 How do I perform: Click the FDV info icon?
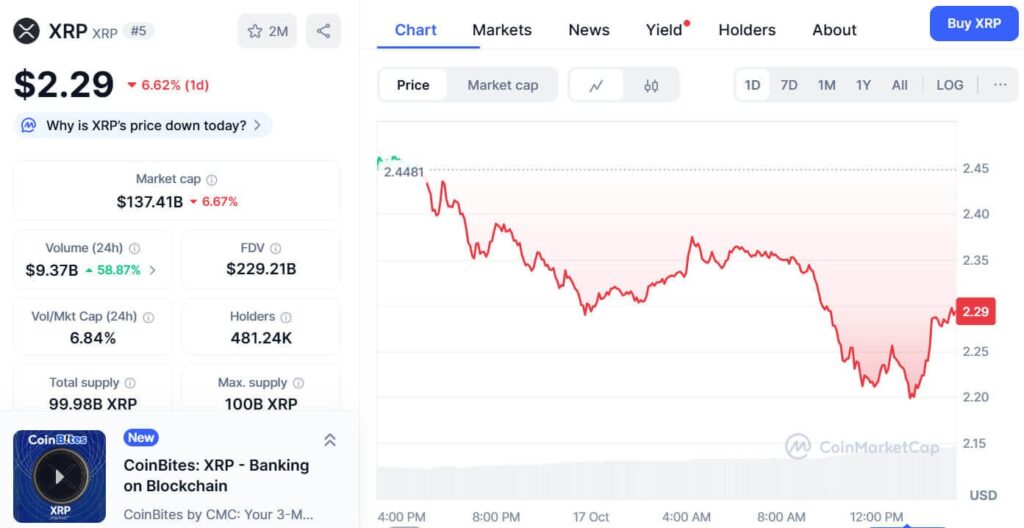pyautogui.click(x=276, y=248)
